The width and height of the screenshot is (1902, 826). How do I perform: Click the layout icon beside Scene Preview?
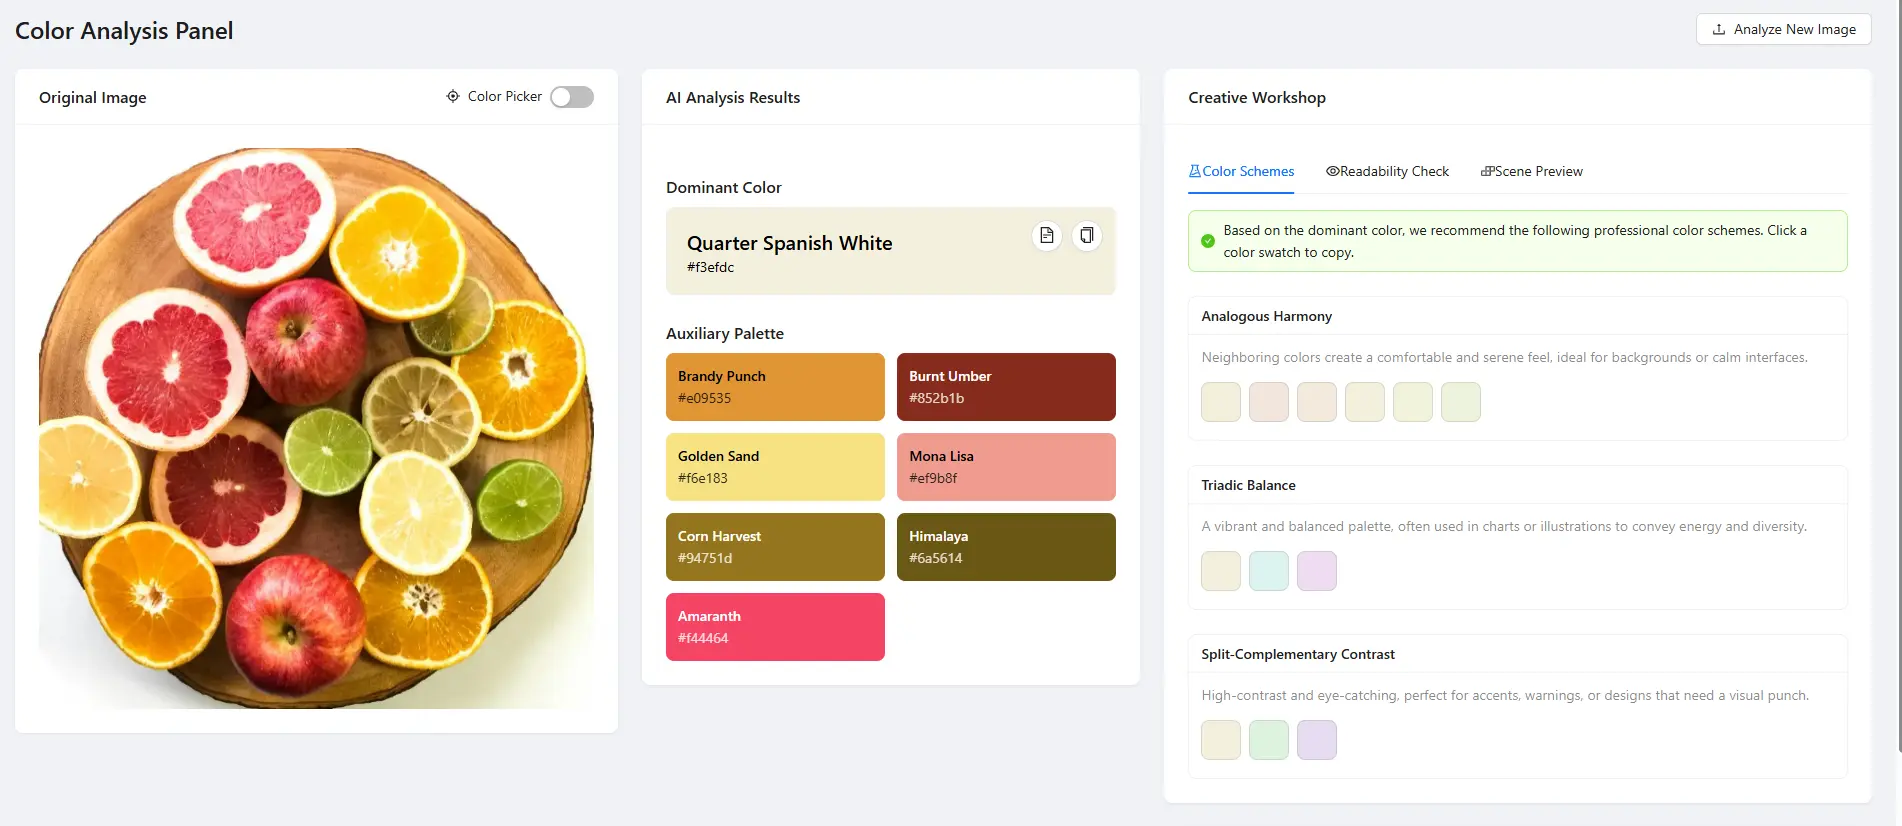tap(1487, 171)
